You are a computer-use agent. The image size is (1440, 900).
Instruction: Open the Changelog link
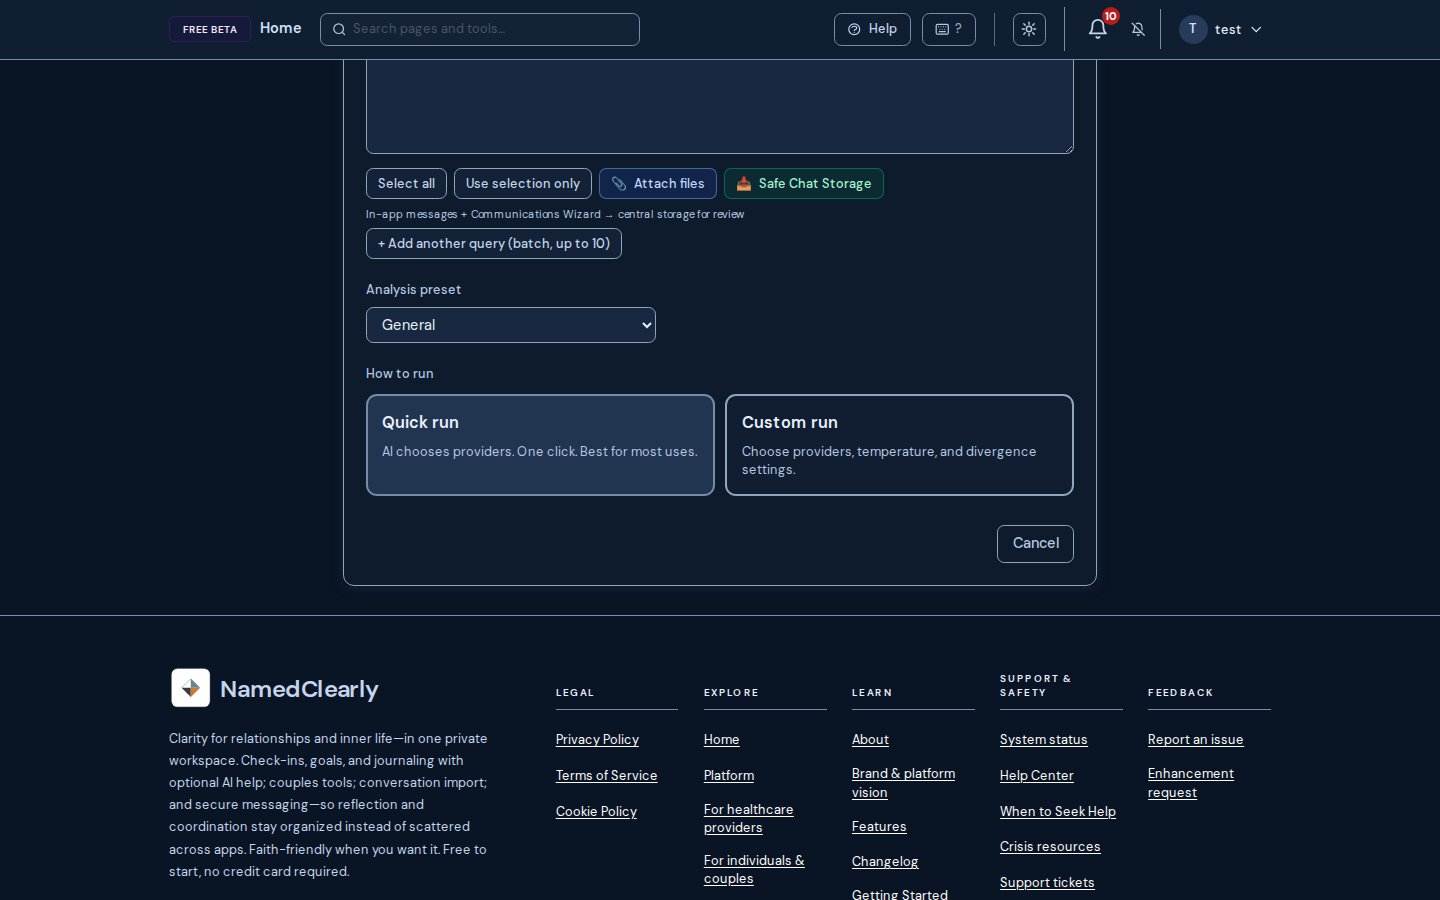pos(885,862)
